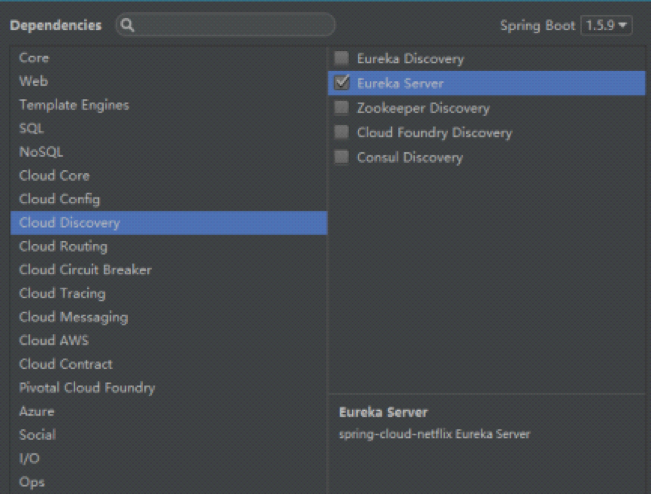
Task: Choose the NoSQL category
Action: [x=169, y=152]
